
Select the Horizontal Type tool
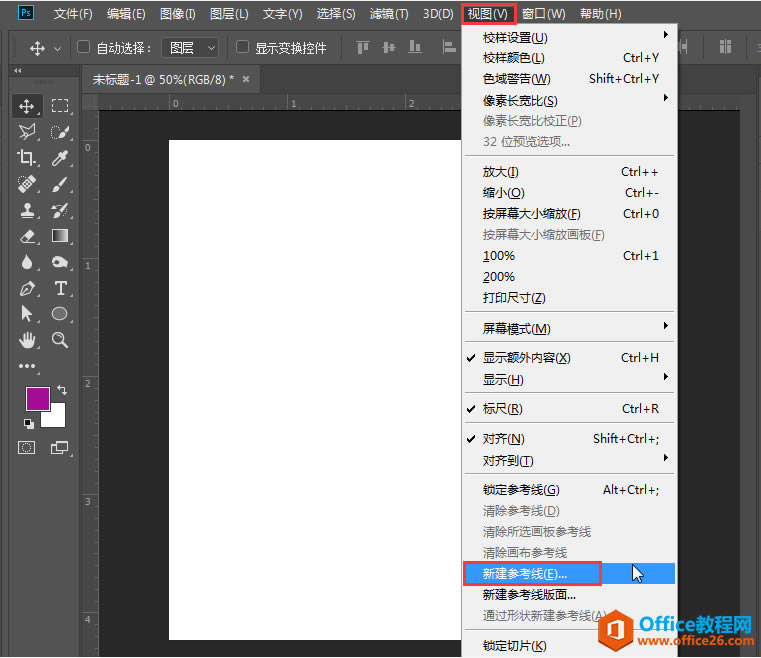click(60, 288)
